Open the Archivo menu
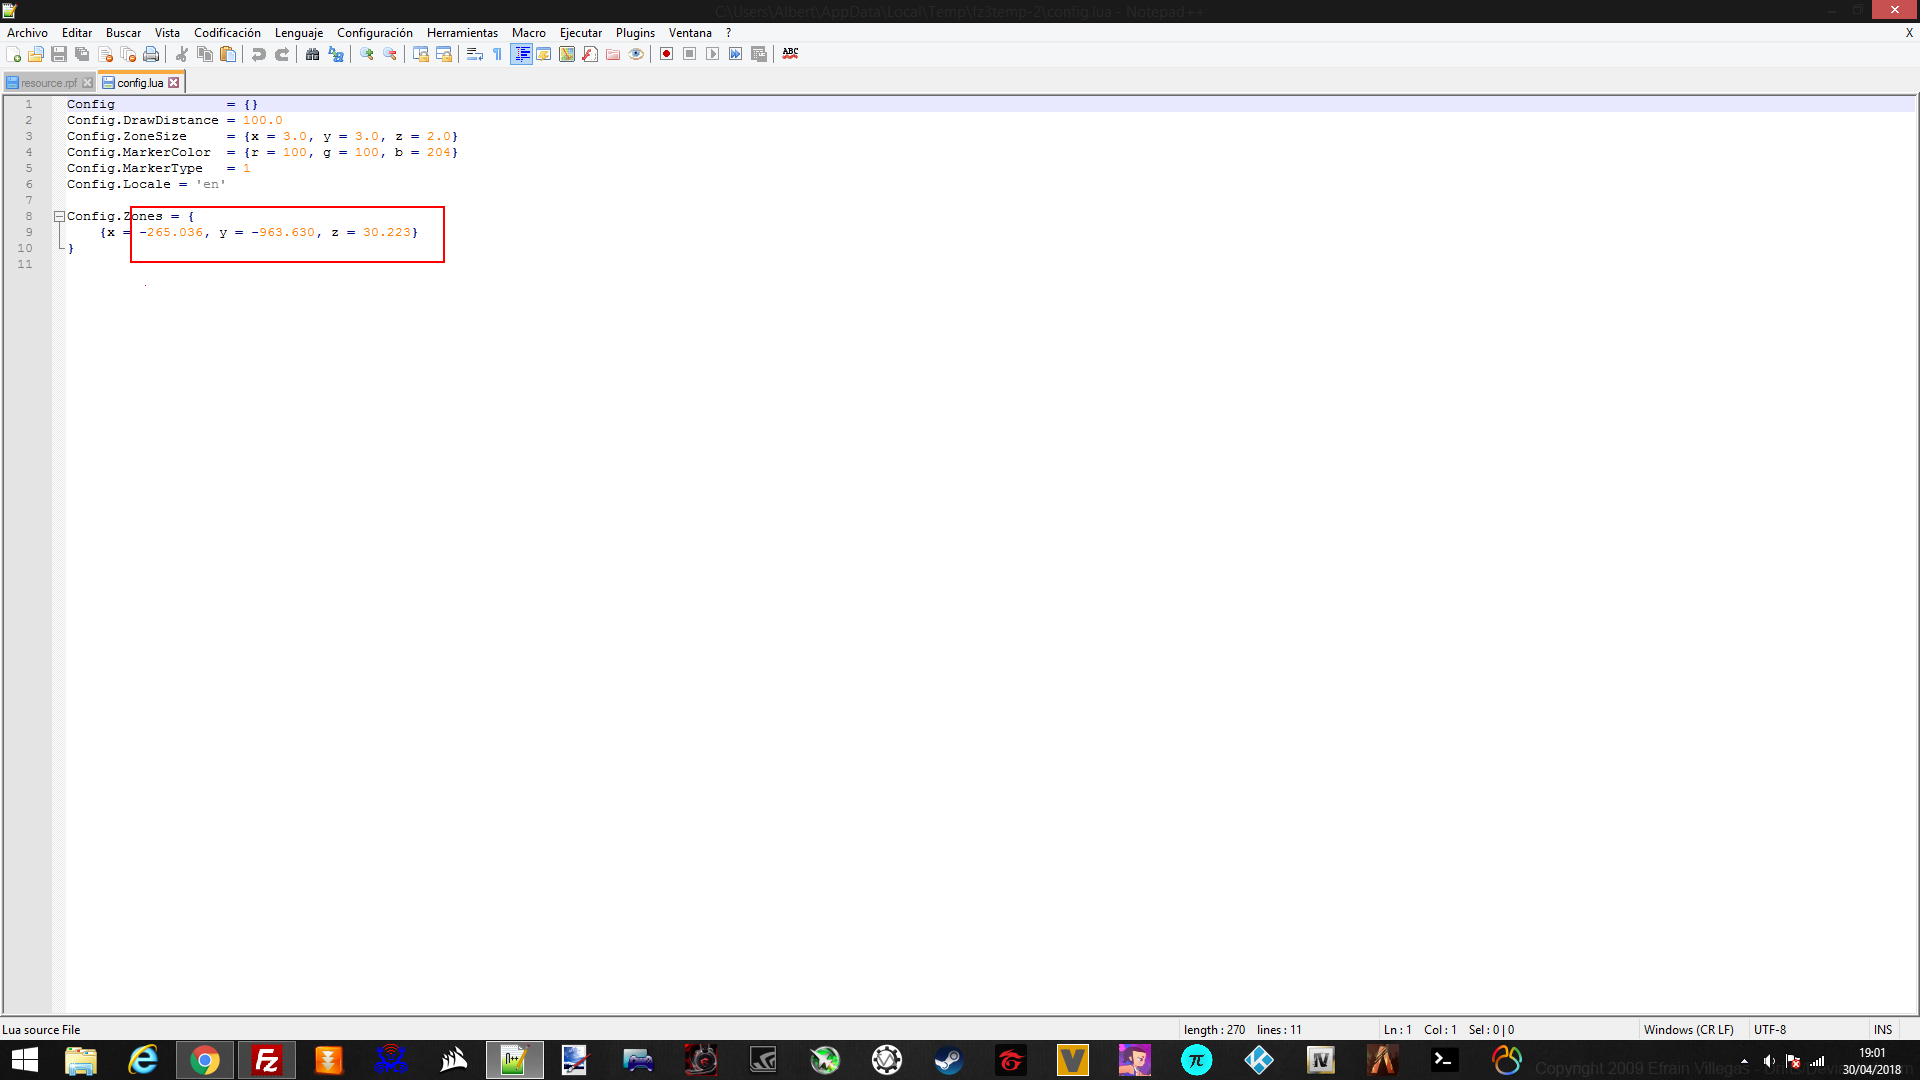The width and height of the screenshot is (1920, 1080). point(27,33)
